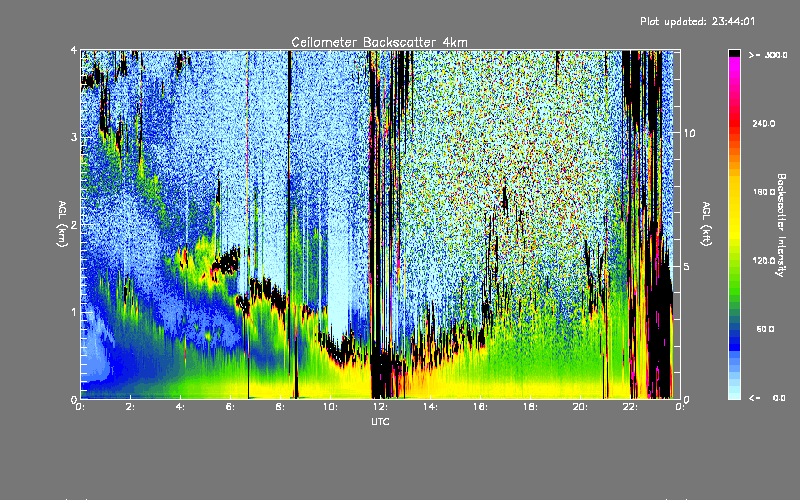The image size is (800, 500).
Task: Select the '22:' UTC tick label
Action: click(x=630, y=407)
